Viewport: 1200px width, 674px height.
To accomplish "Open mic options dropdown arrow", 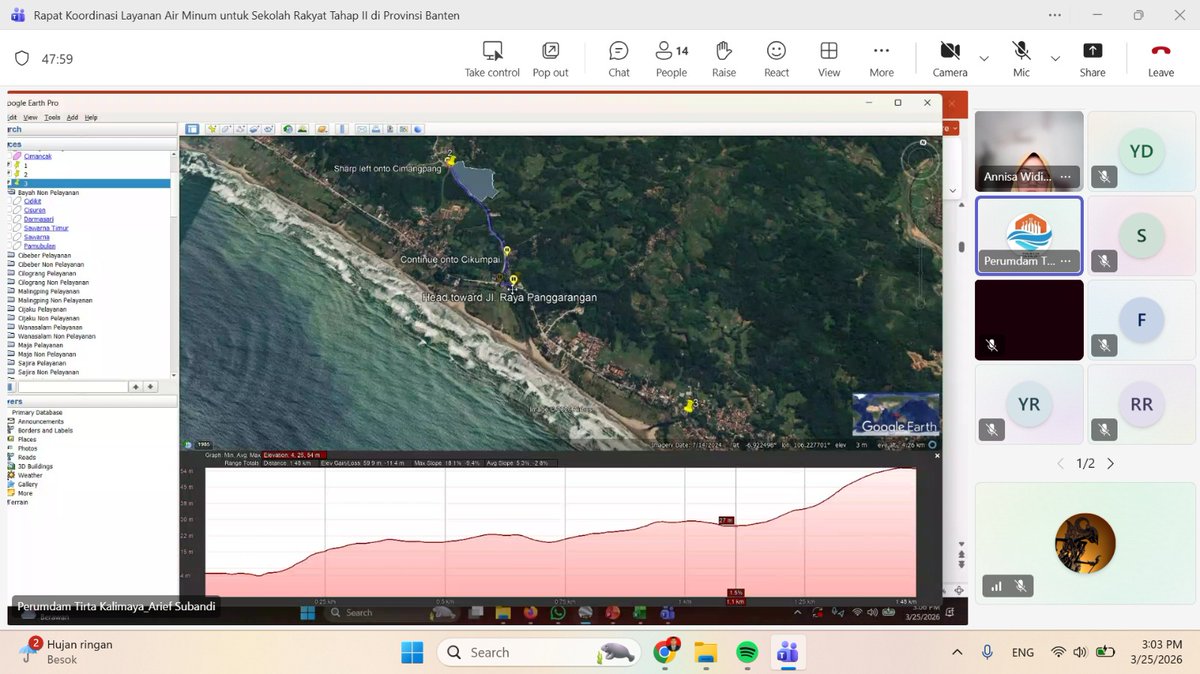I will pos(1055,59).
